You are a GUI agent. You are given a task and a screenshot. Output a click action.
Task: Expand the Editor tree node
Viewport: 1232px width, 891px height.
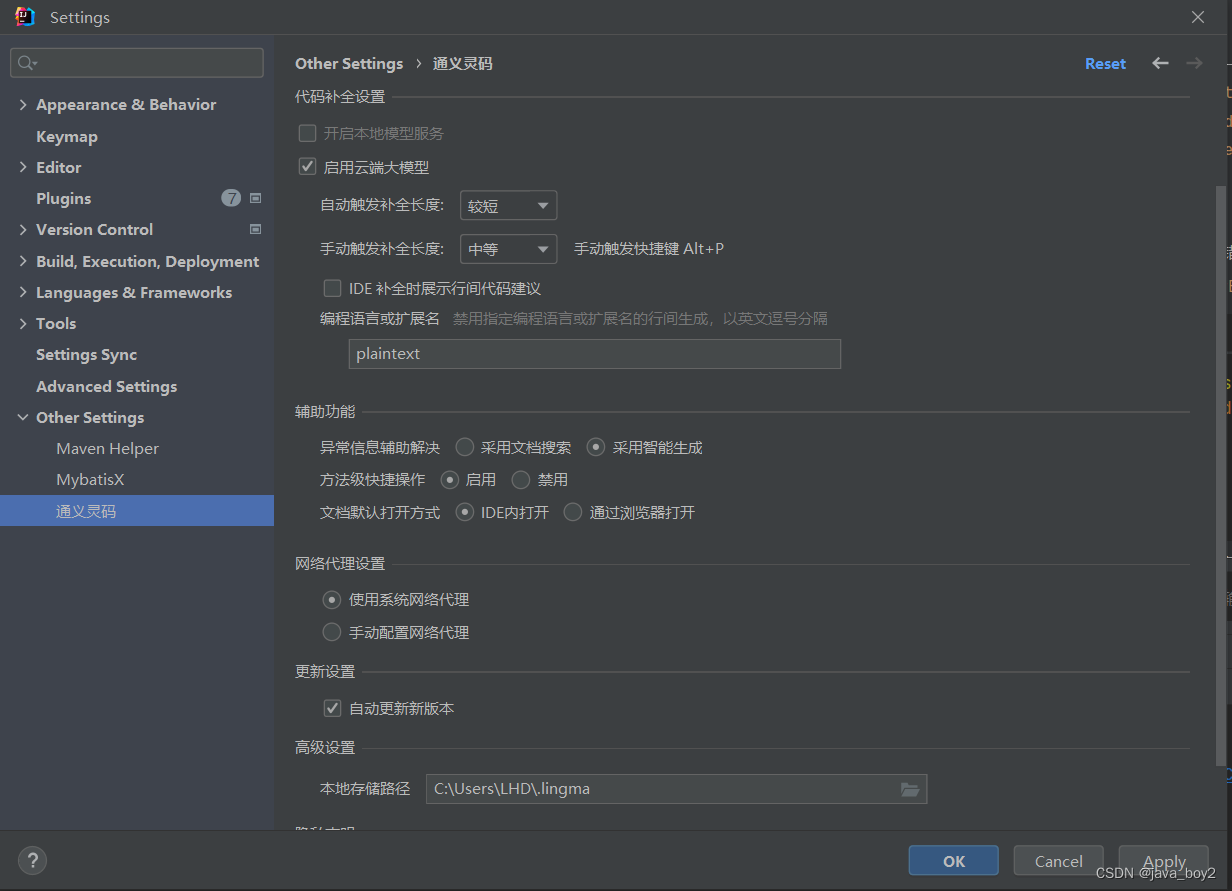(x=23, y=167)
